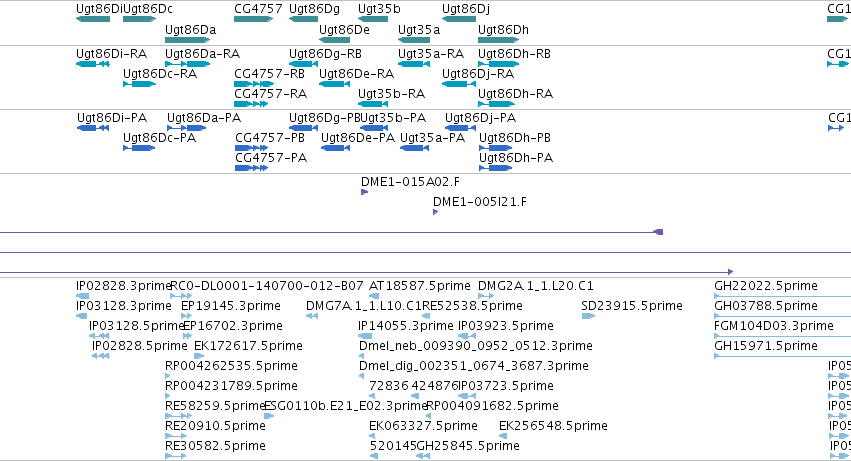
Task: Click the Ugt35b gene label
Action: [x=379, y=9]
